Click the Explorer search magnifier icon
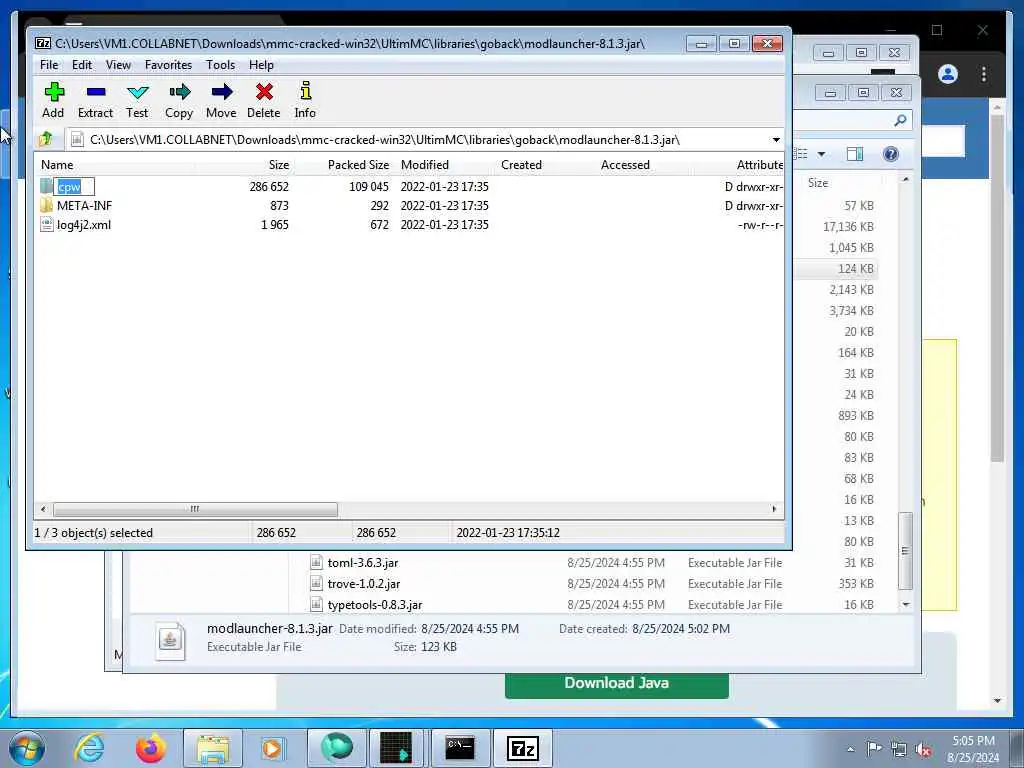 pyautogui.click(x=900, y=120)
